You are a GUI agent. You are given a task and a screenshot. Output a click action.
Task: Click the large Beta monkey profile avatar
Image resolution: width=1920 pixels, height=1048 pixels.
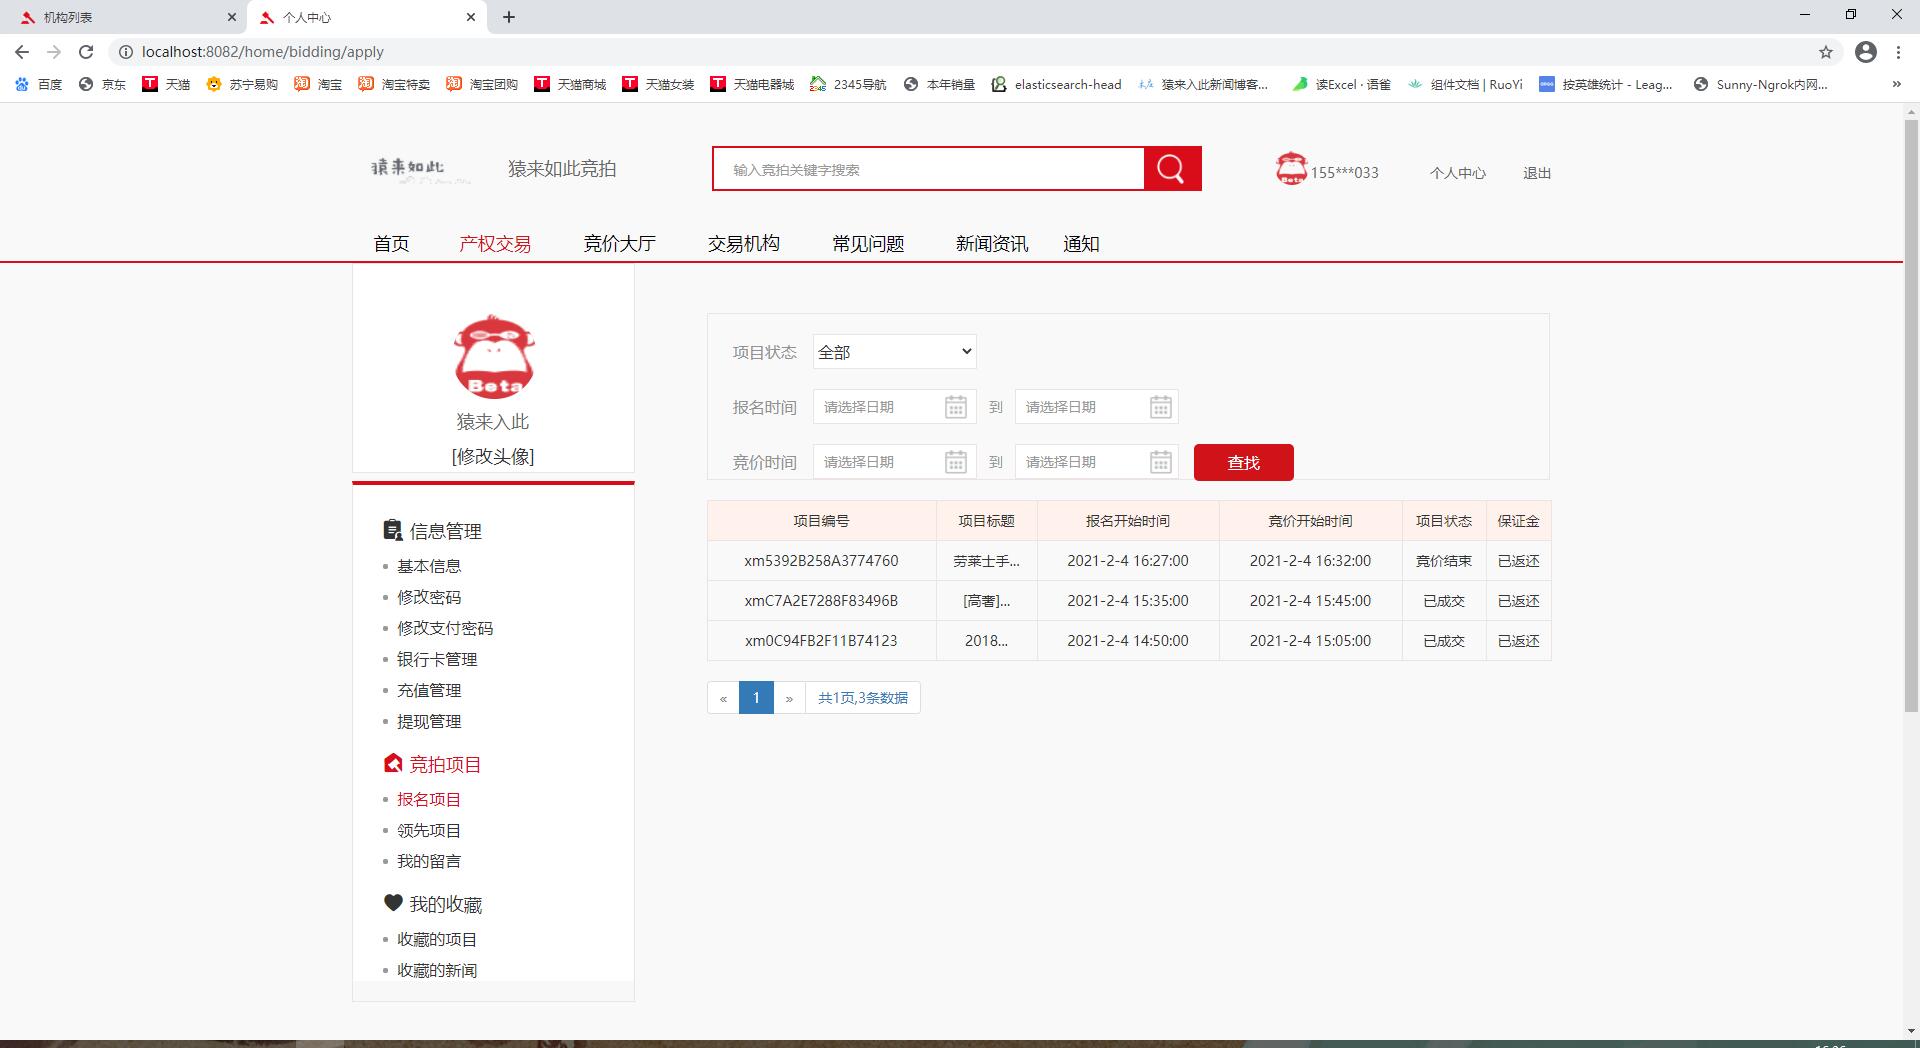point(494,358)
